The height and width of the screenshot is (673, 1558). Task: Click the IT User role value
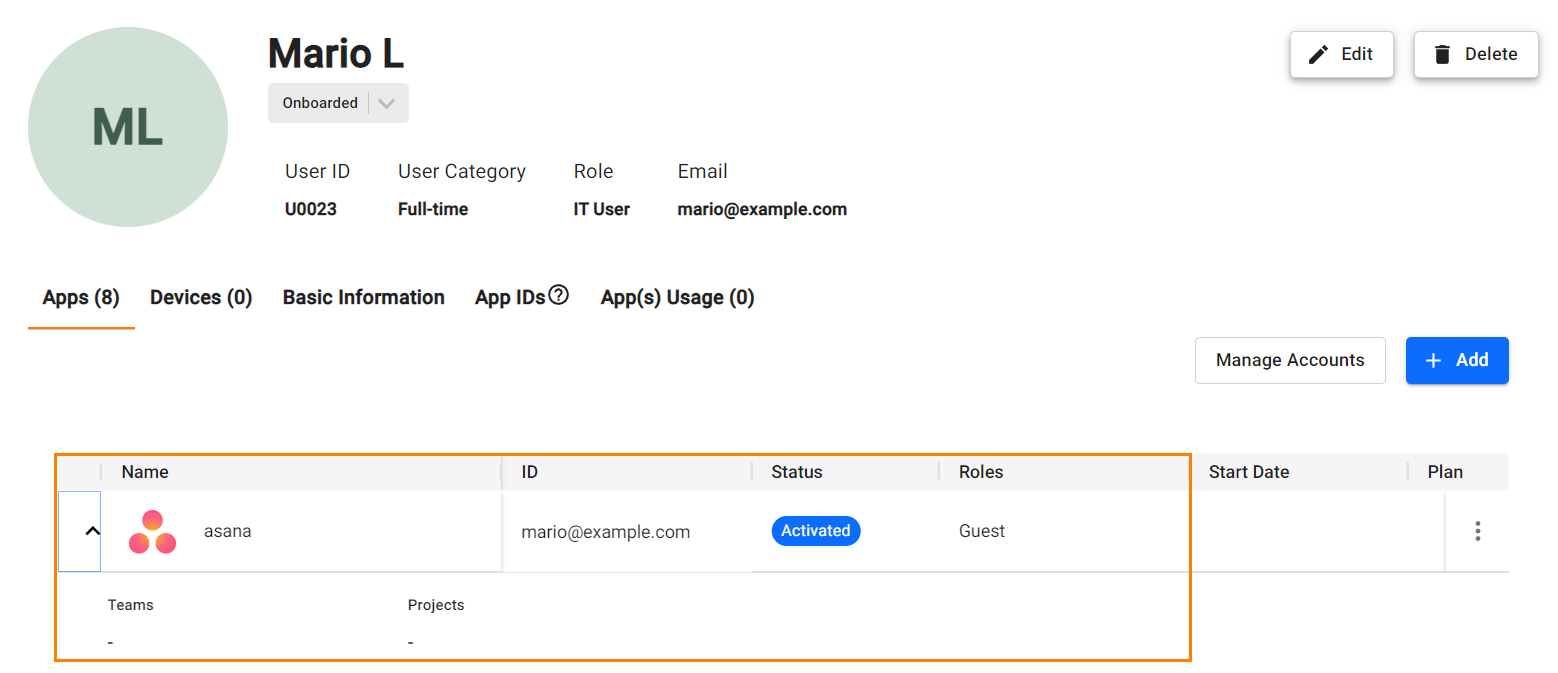(x=602, y=210)
